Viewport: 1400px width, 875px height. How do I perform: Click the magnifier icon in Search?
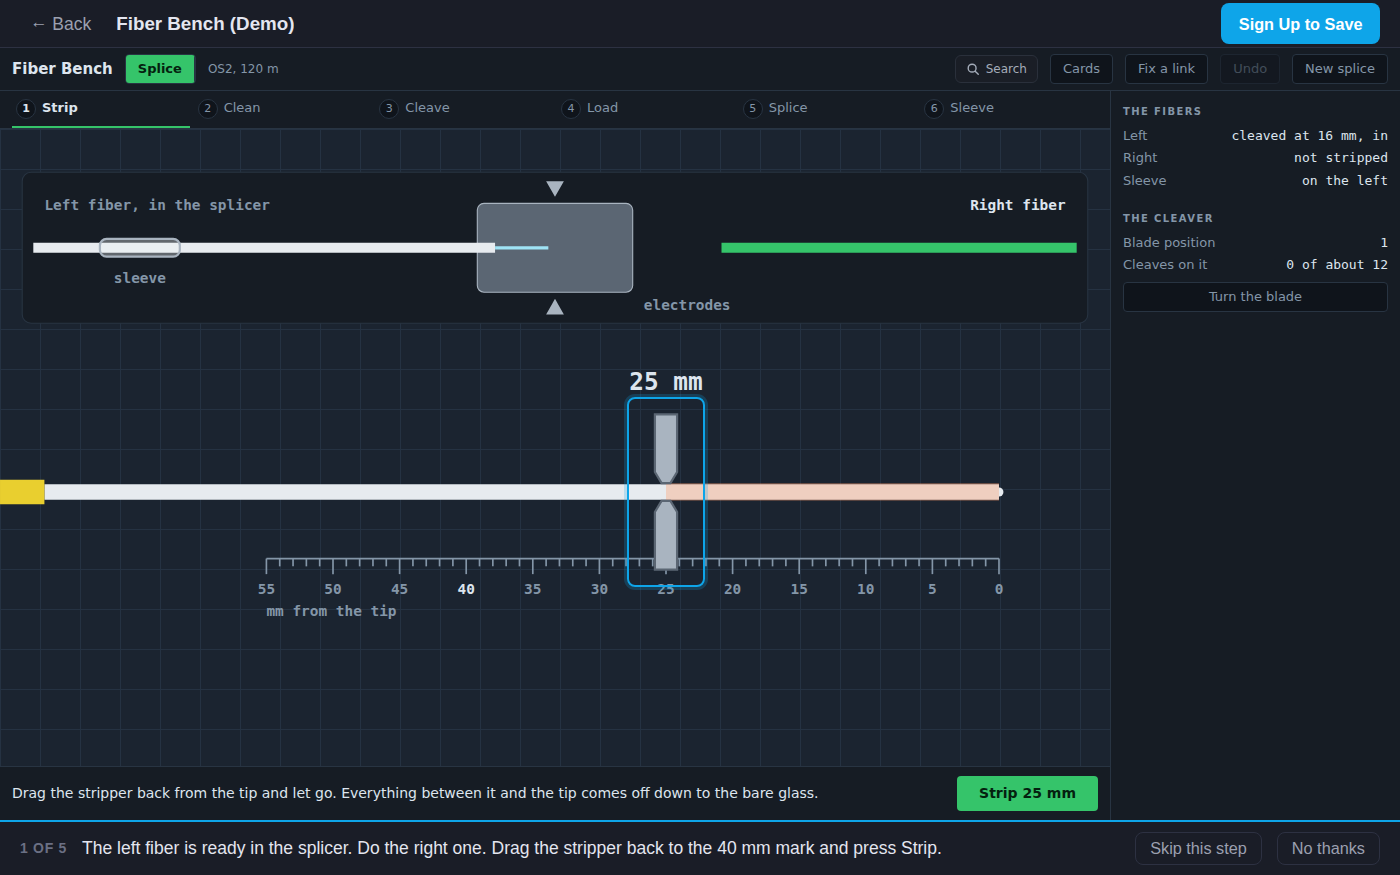click(x=973, y=69)
